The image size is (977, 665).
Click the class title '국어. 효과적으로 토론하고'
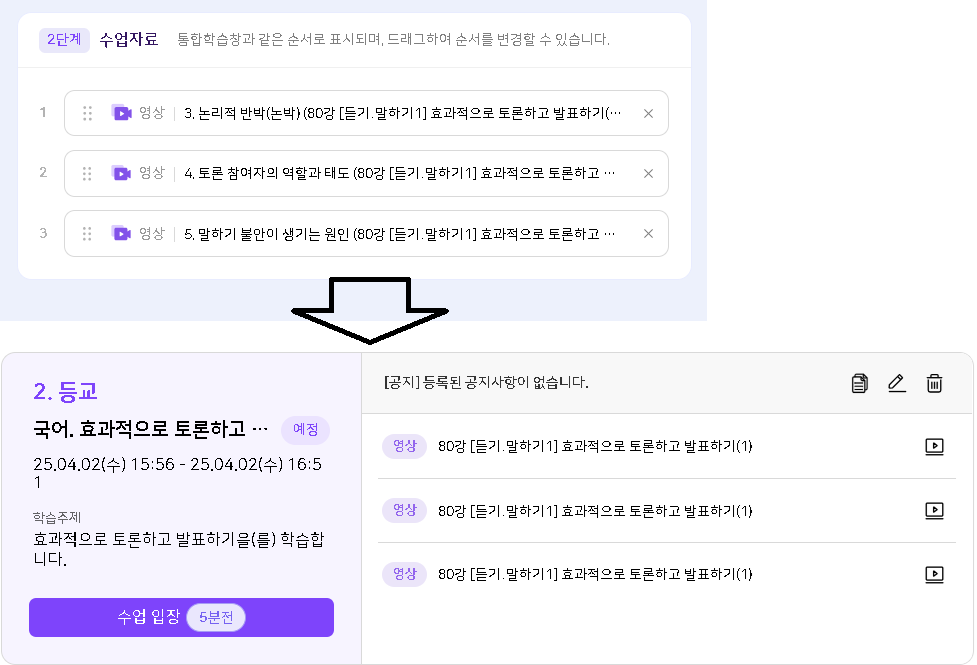151,430
